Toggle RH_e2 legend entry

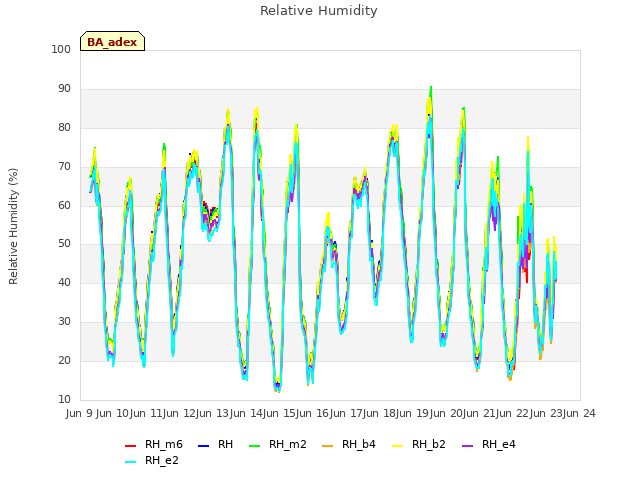[x=152, y=460]
